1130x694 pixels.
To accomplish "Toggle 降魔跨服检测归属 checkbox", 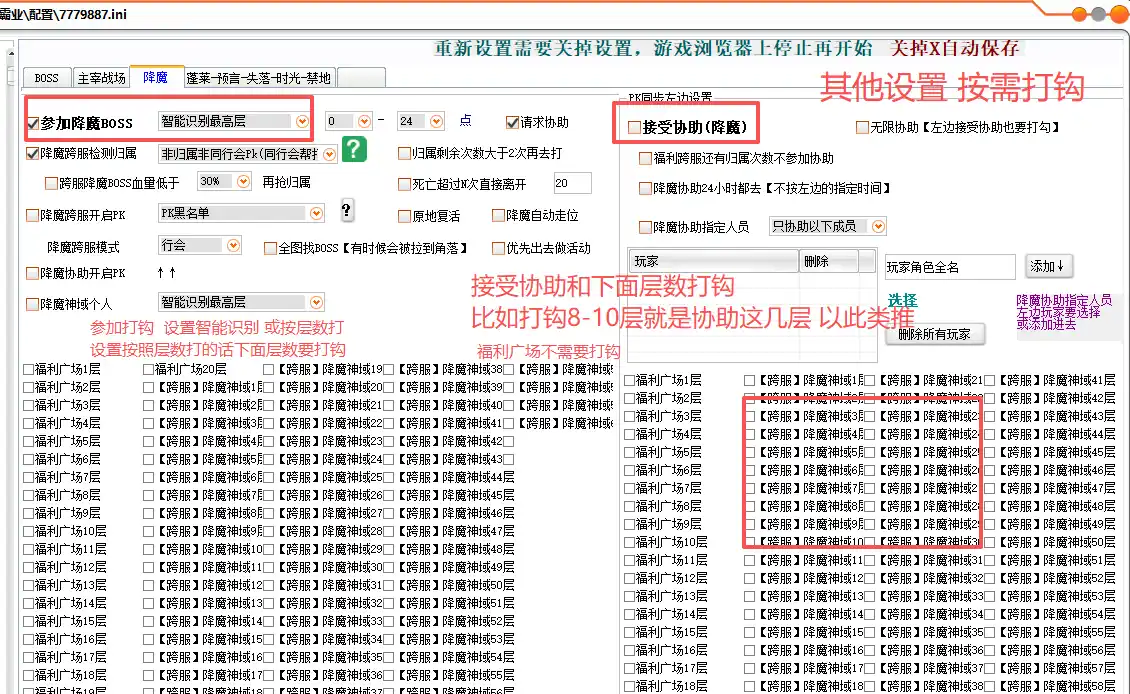I will click(x=32, y=154).
